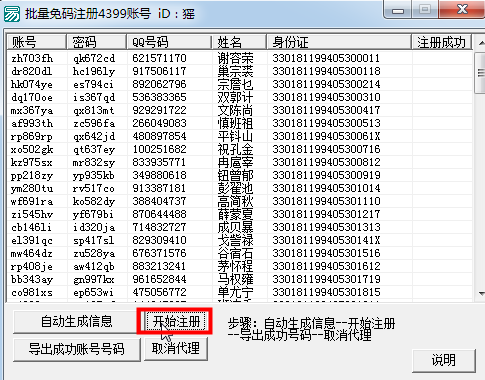Select account row pp218zy
485x380 pixels.
(x=239, y=175)
